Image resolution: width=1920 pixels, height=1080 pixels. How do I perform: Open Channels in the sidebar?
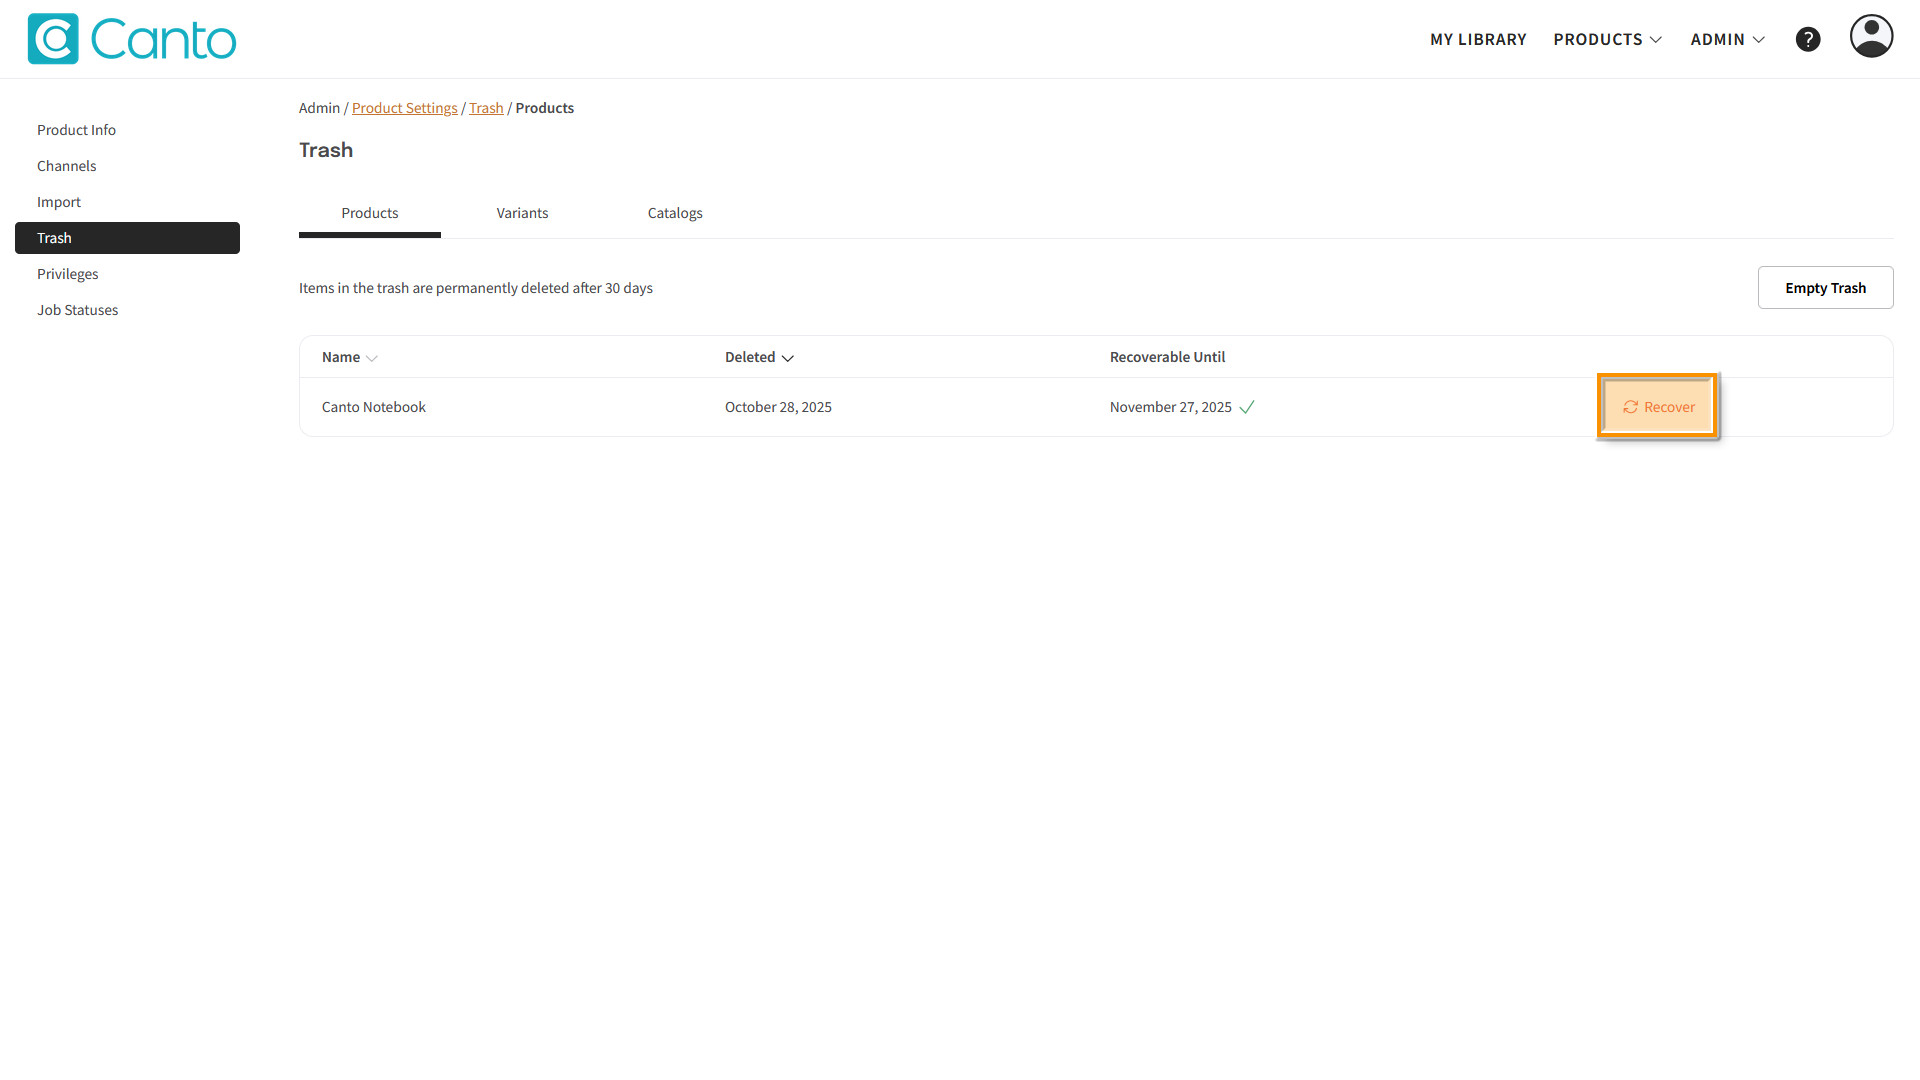point(127,166)
